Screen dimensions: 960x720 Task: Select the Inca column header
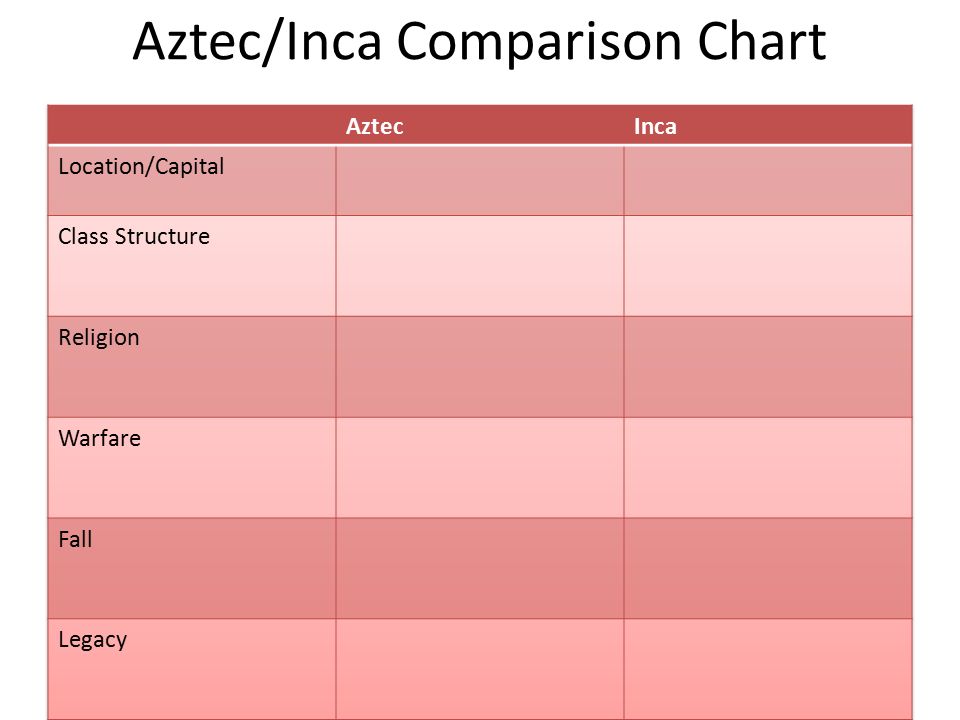[655, 126]
